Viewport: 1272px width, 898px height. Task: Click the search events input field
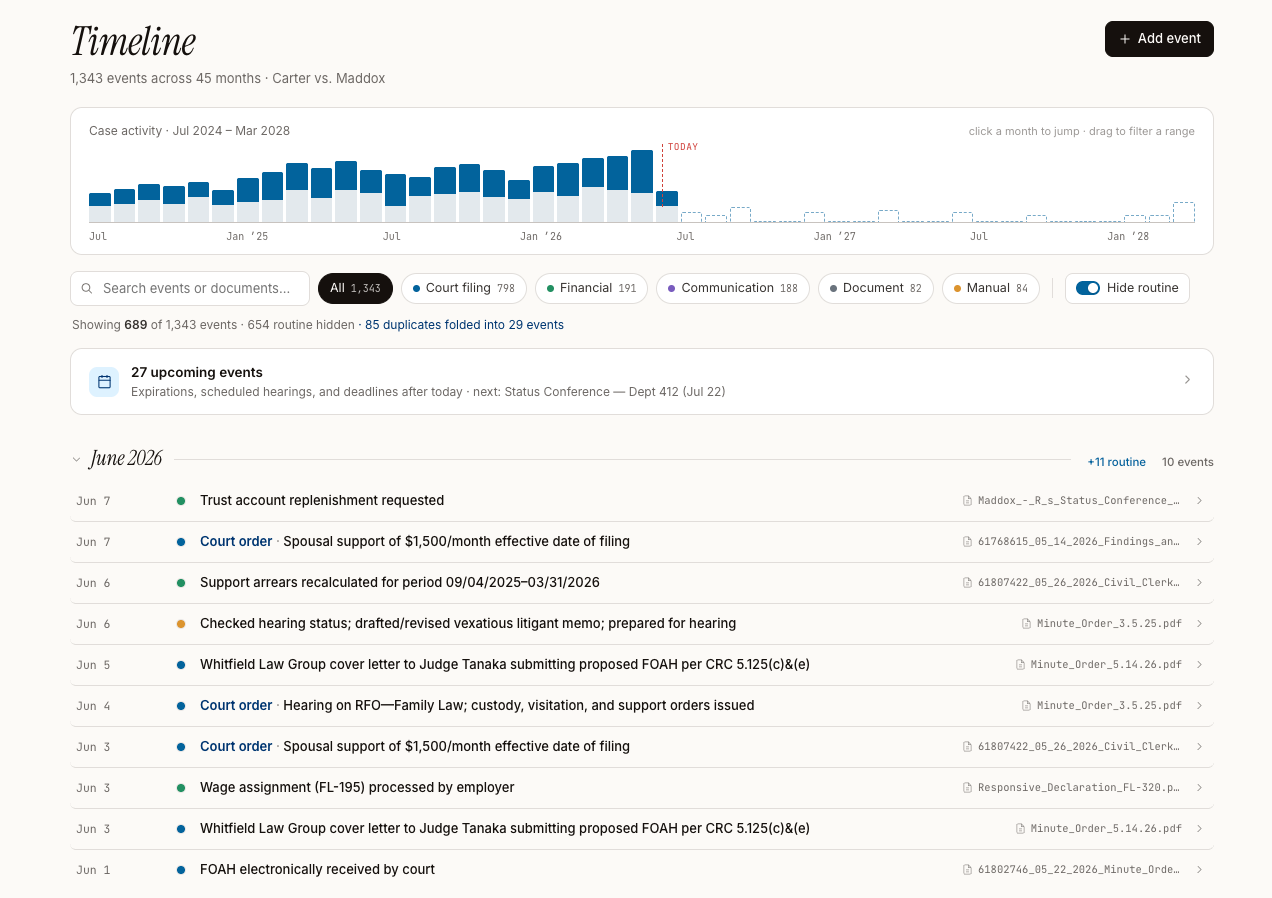click(x=190, y=288)
